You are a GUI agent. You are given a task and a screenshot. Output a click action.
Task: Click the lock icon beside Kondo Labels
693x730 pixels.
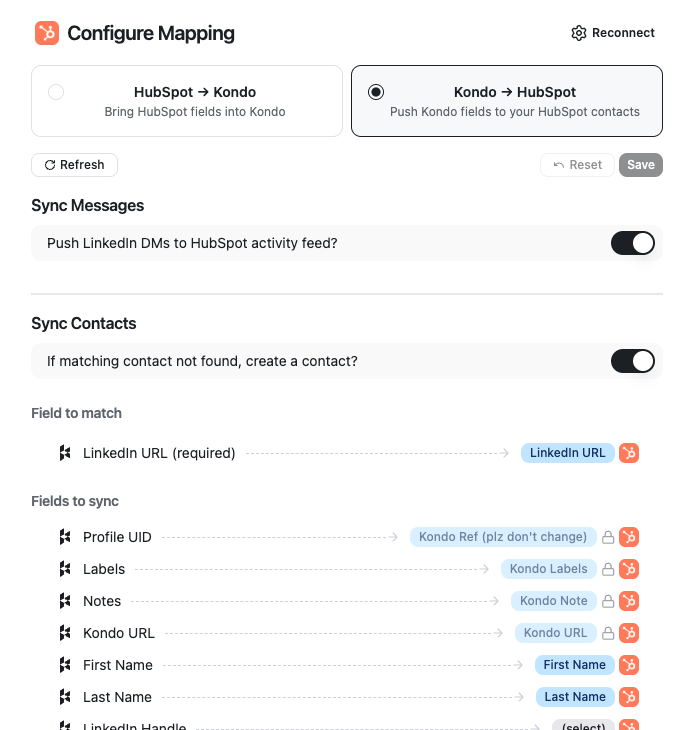pos(607,569)
